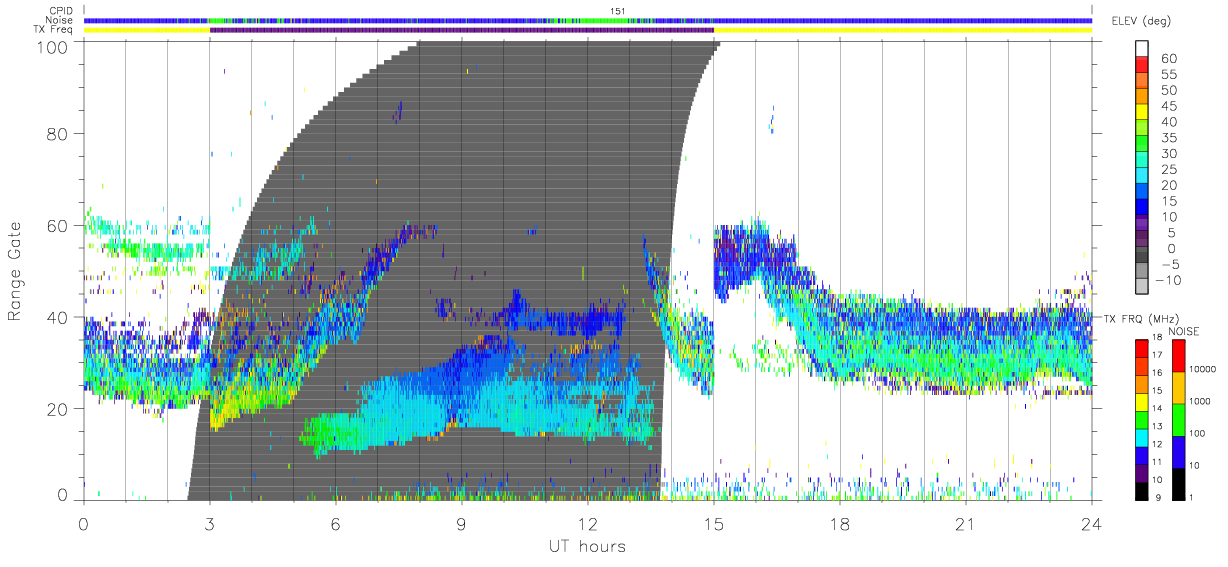Click the purple section of the TX Freq strip

tap(461, 30)
